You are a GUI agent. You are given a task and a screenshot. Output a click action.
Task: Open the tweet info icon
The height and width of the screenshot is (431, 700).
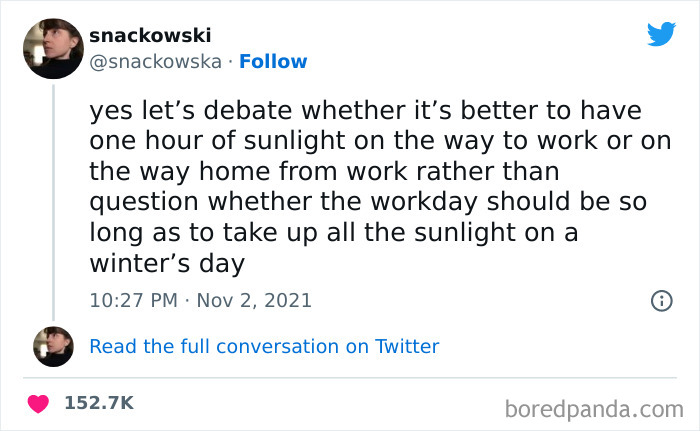tap(660, 300)
